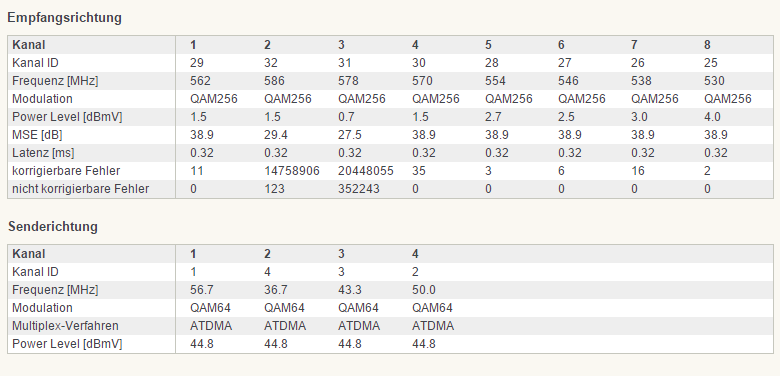
Task: Click frequency value 538
Action: point(641,81)
